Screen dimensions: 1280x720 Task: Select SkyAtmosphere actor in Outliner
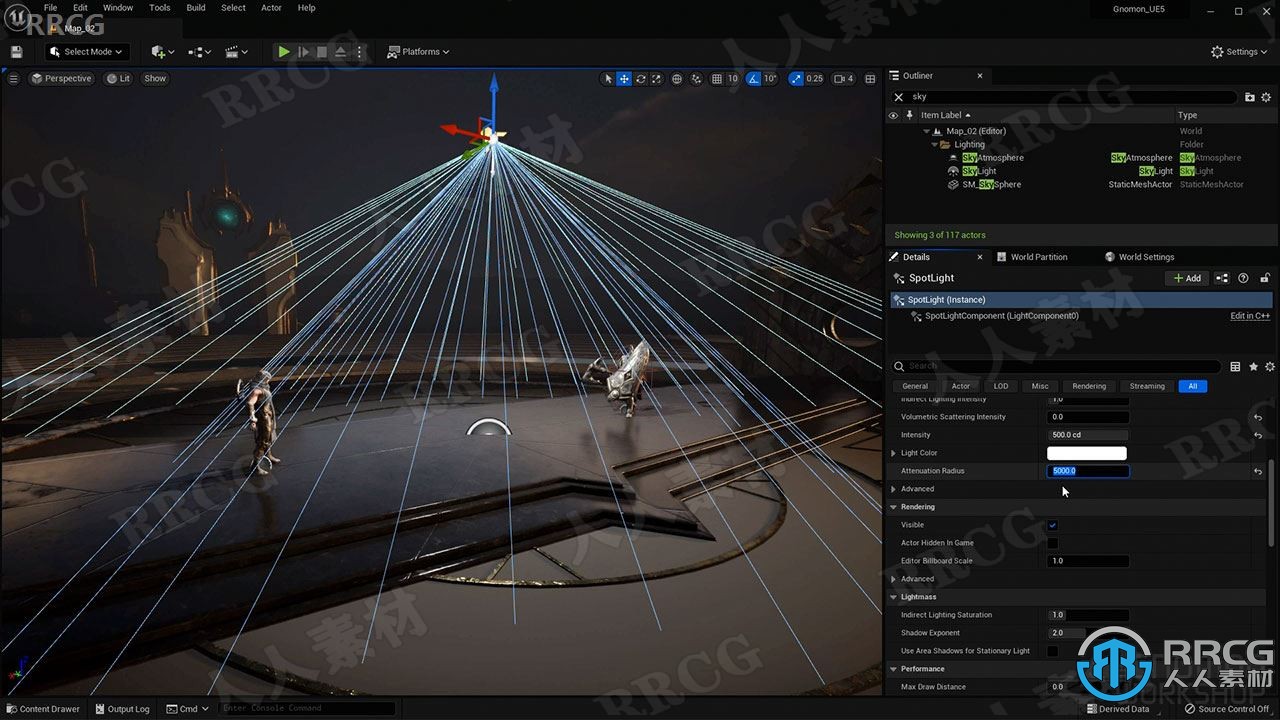(993, 158)
